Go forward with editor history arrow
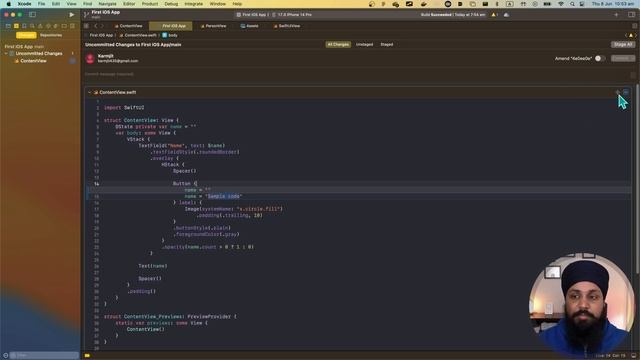The height and width of the screenshot is (360, 640). coord(102,26)
